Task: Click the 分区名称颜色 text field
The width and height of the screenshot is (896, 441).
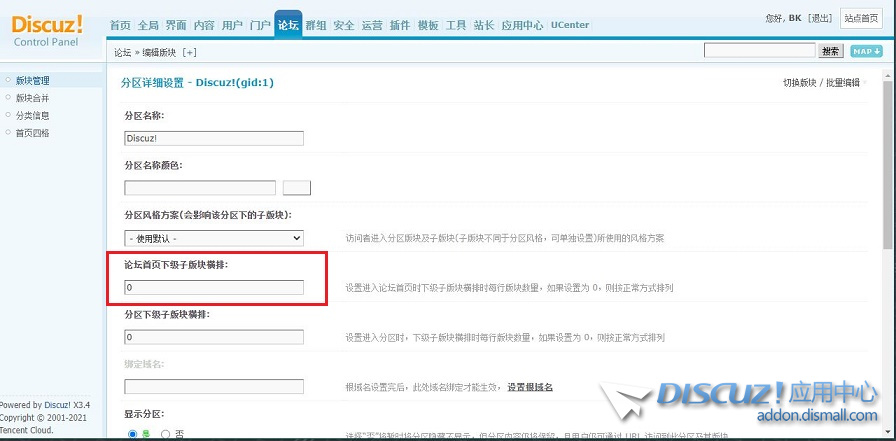Action: tap(200, 188)
